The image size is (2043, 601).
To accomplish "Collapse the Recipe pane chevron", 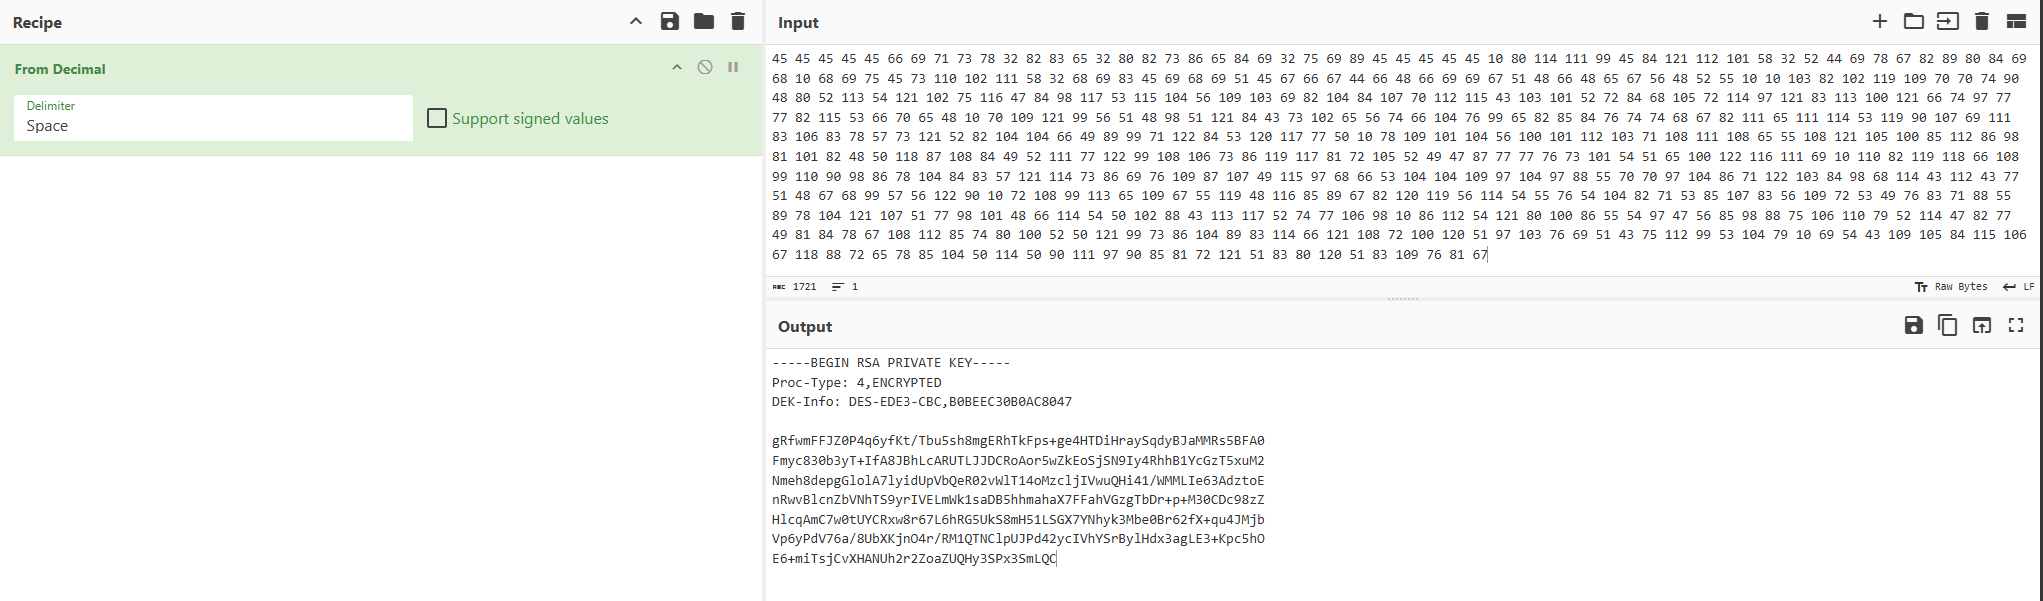I will point(636,22).
